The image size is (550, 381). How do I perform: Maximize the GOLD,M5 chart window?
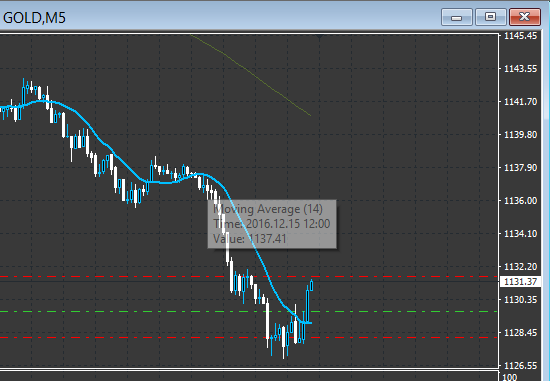490,17
